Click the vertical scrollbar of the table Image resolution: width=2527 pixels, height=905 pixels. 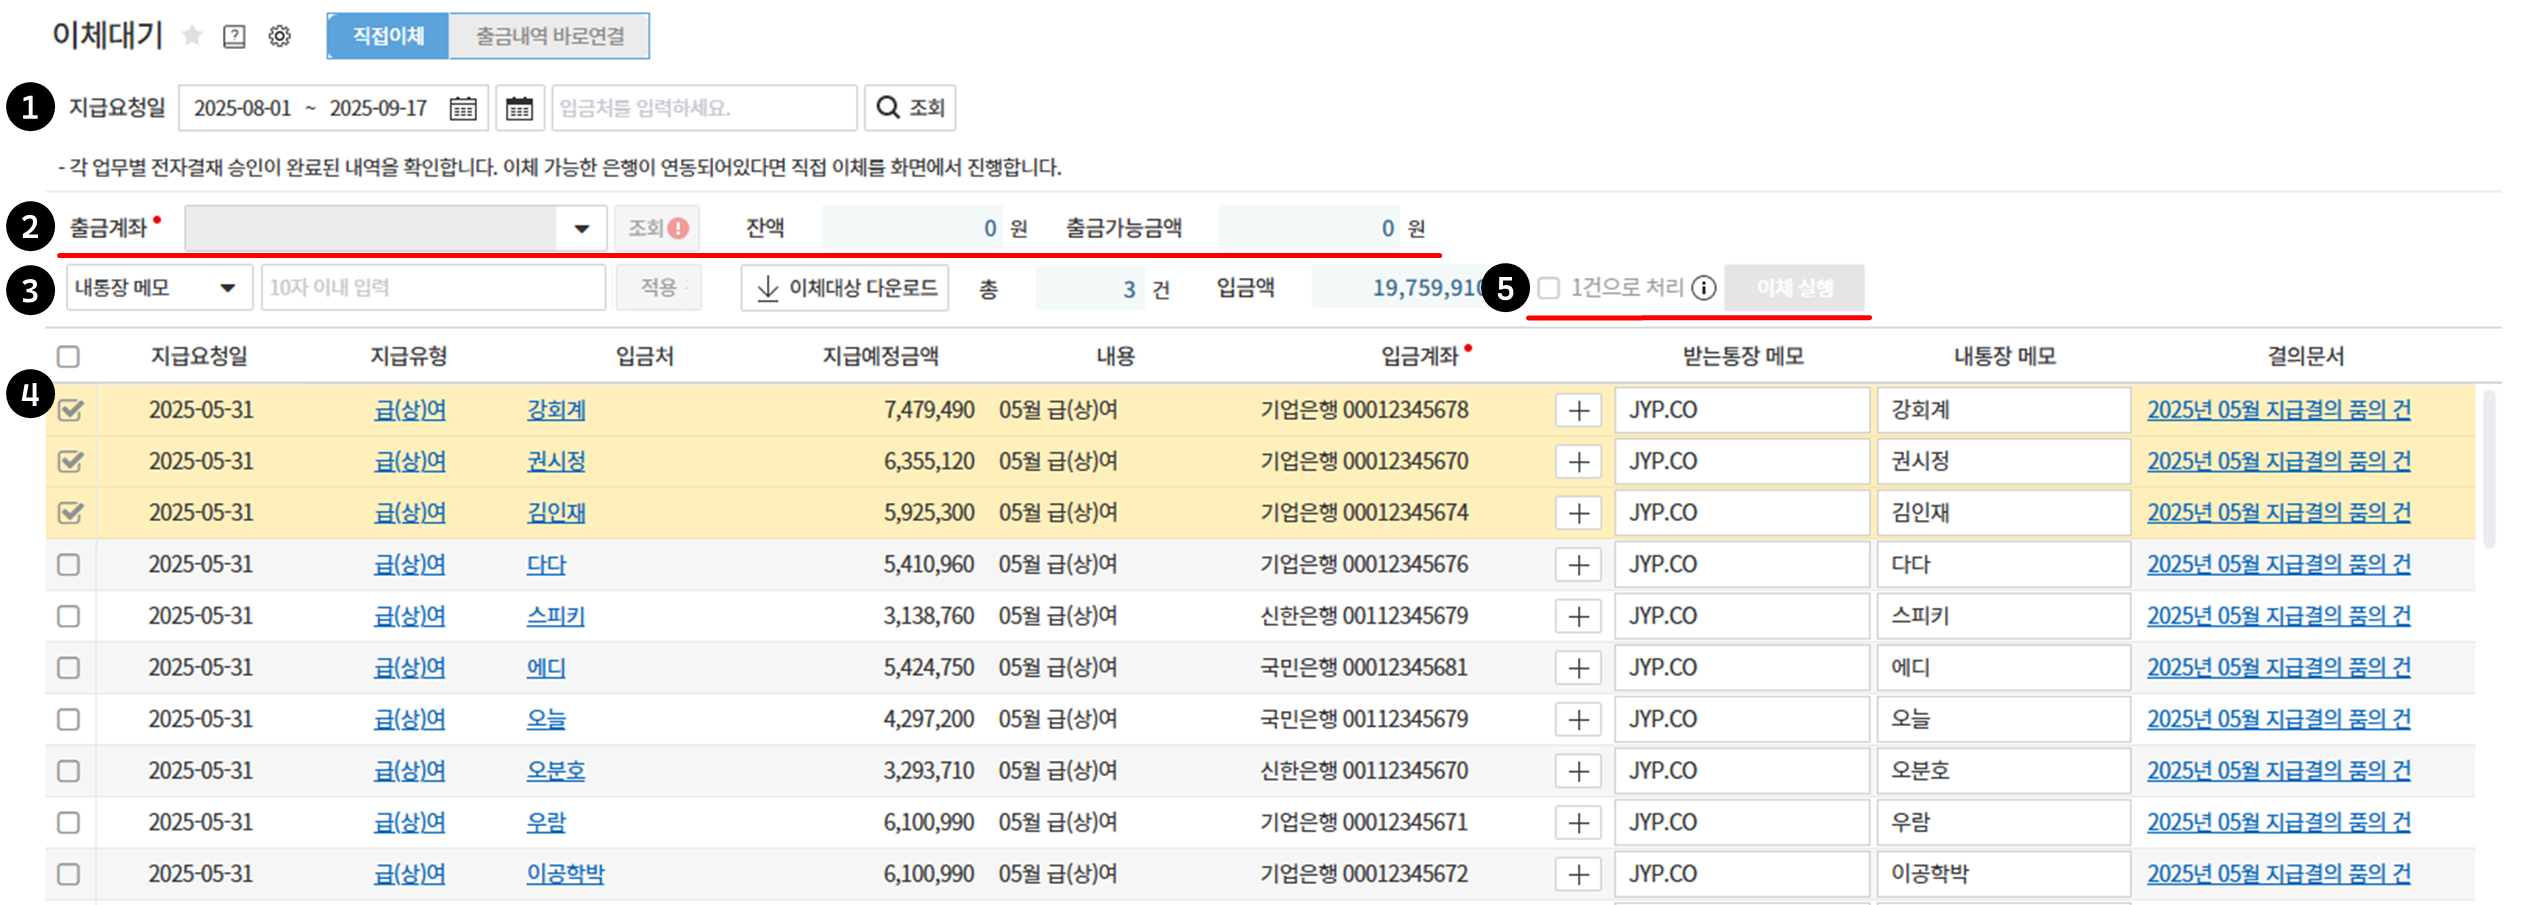(x=2488, y=470)
